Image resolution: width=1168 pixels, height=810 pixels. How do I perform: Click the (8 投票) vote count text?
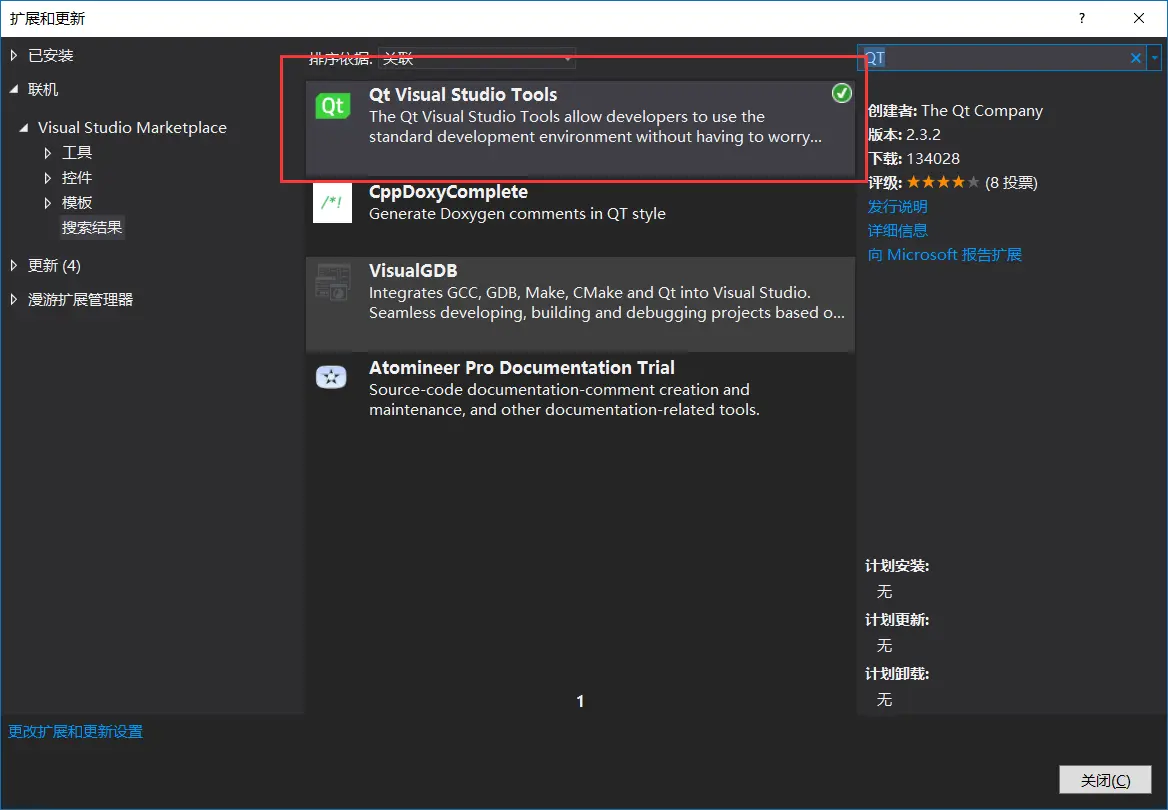(1012, 183)
